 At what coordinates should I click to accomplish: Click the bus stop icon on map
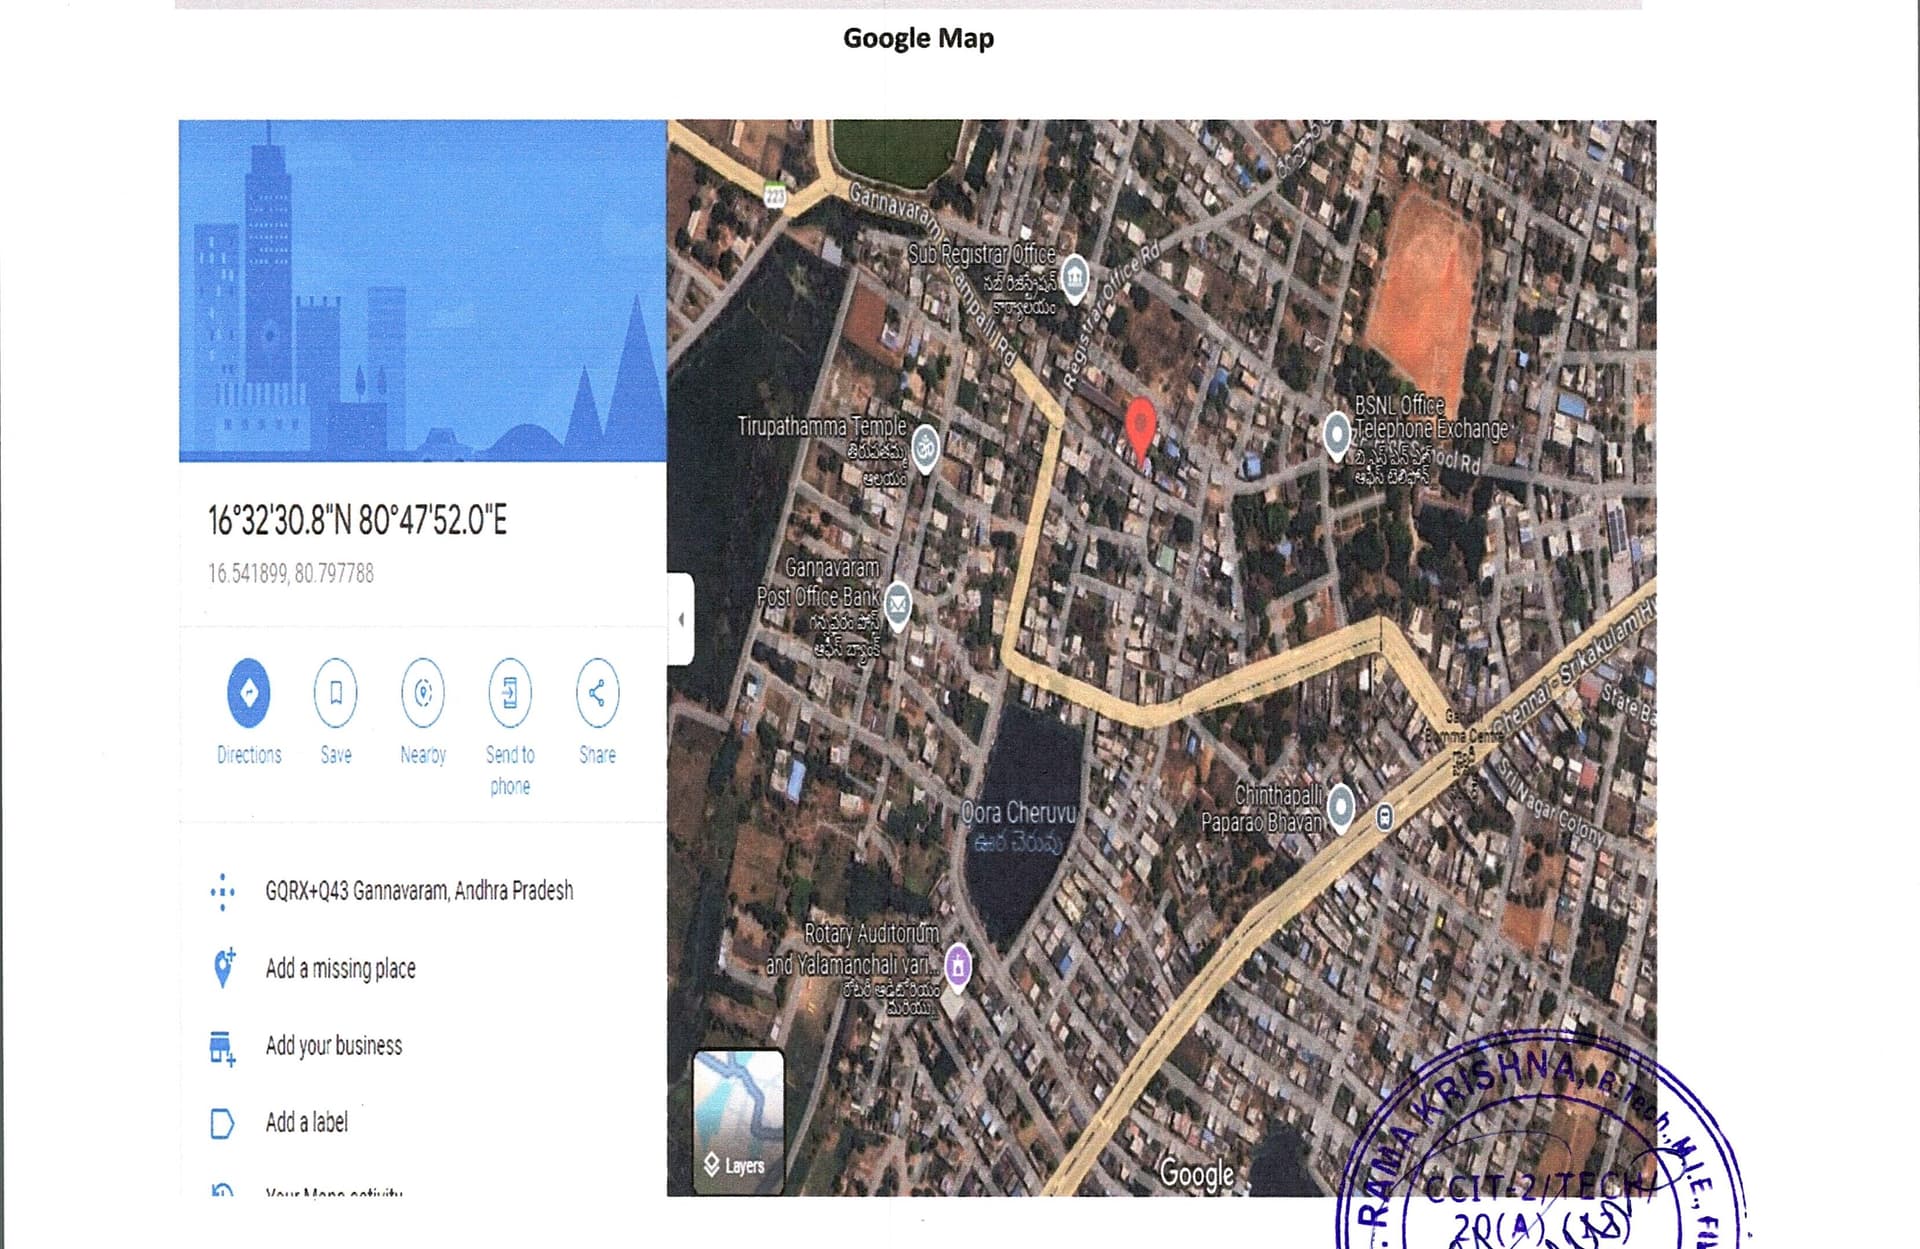tap(1384, 817)
